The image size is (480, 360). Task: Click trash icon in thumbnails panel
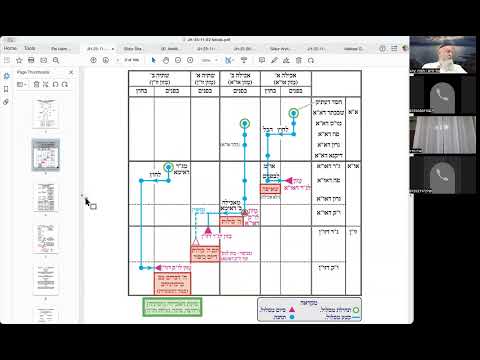pos(37,85)
